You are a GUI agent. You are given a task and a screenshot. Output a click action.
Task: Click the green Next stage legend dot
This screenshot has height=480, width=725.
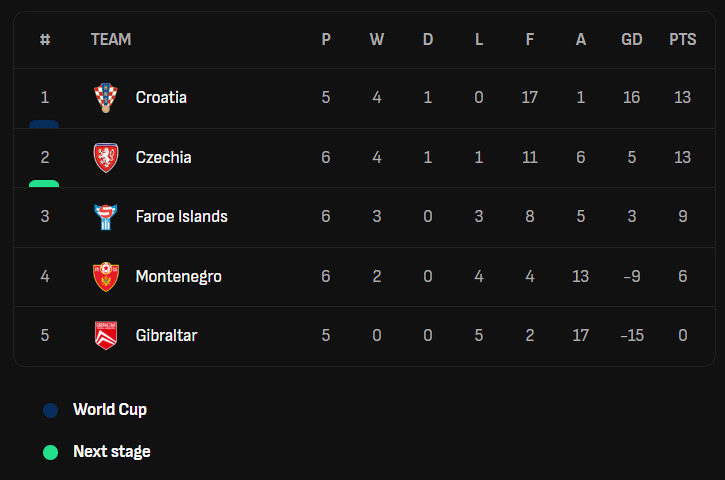51,452
